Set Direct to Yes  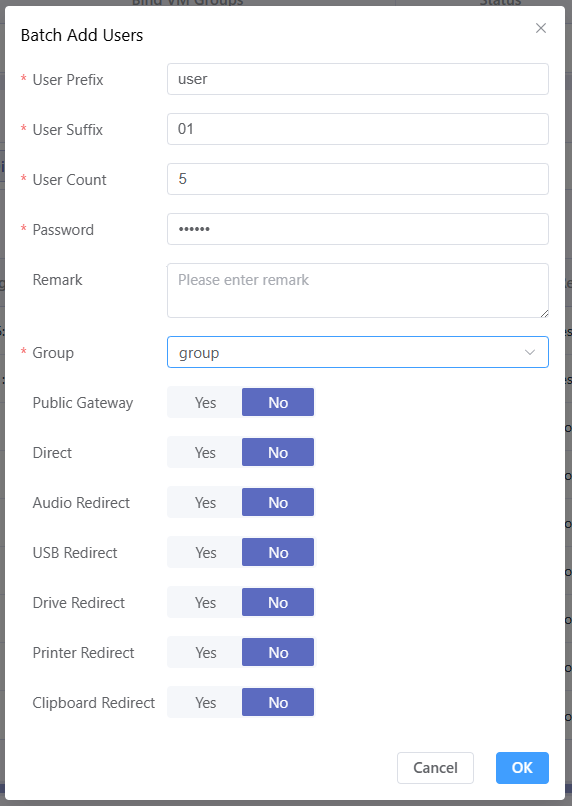click(x=205, y=452)
